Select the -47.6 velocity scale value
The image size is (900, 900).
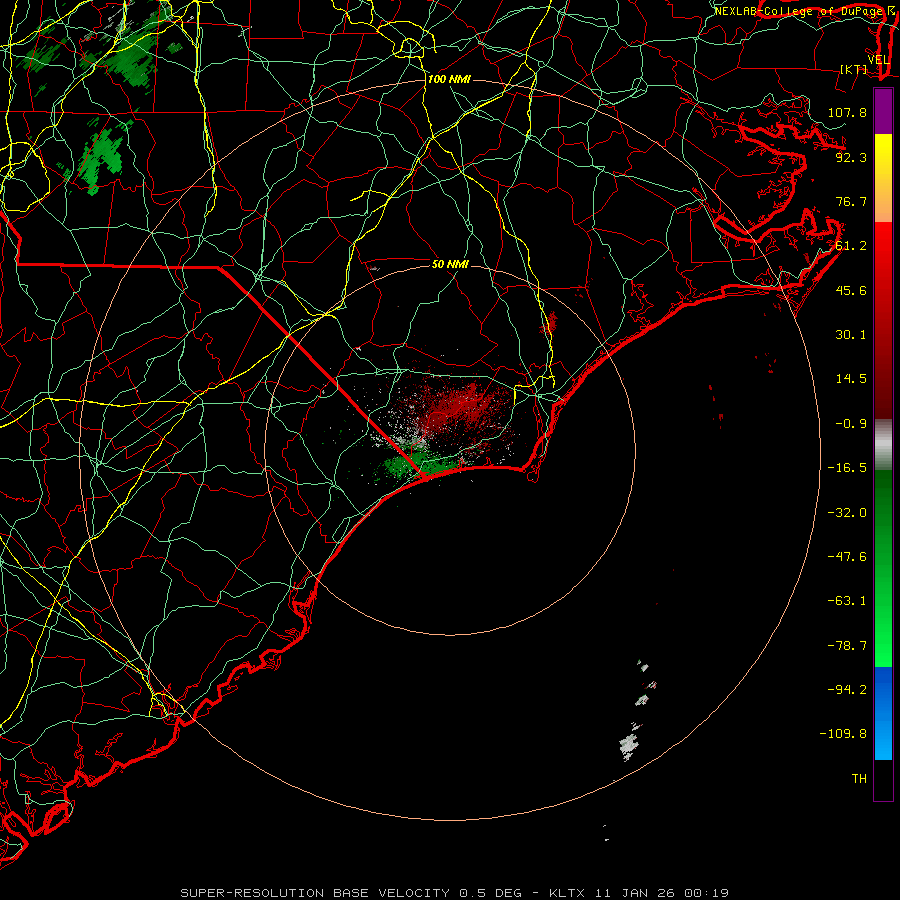[847, 557]
